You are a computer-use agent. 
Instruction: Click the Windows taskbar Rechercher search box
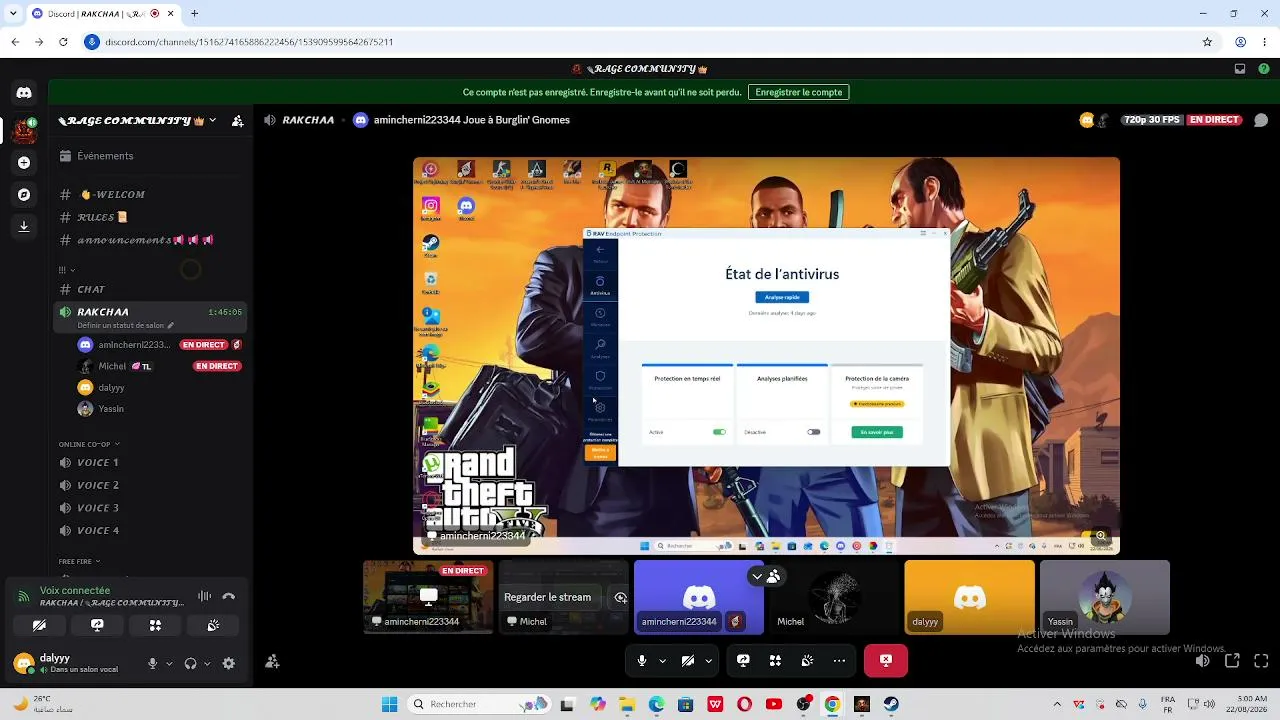tap(479, 704)
